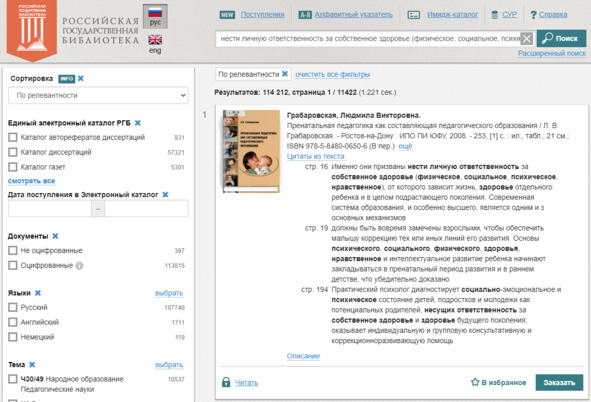Open Справка menu link
Viewport: 591px width, 402px height.
(x=553, y=15)
